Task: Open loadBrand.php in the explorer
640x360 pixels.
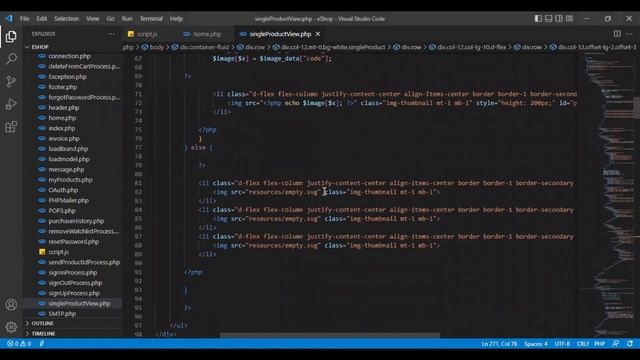Action: (68, 149)
